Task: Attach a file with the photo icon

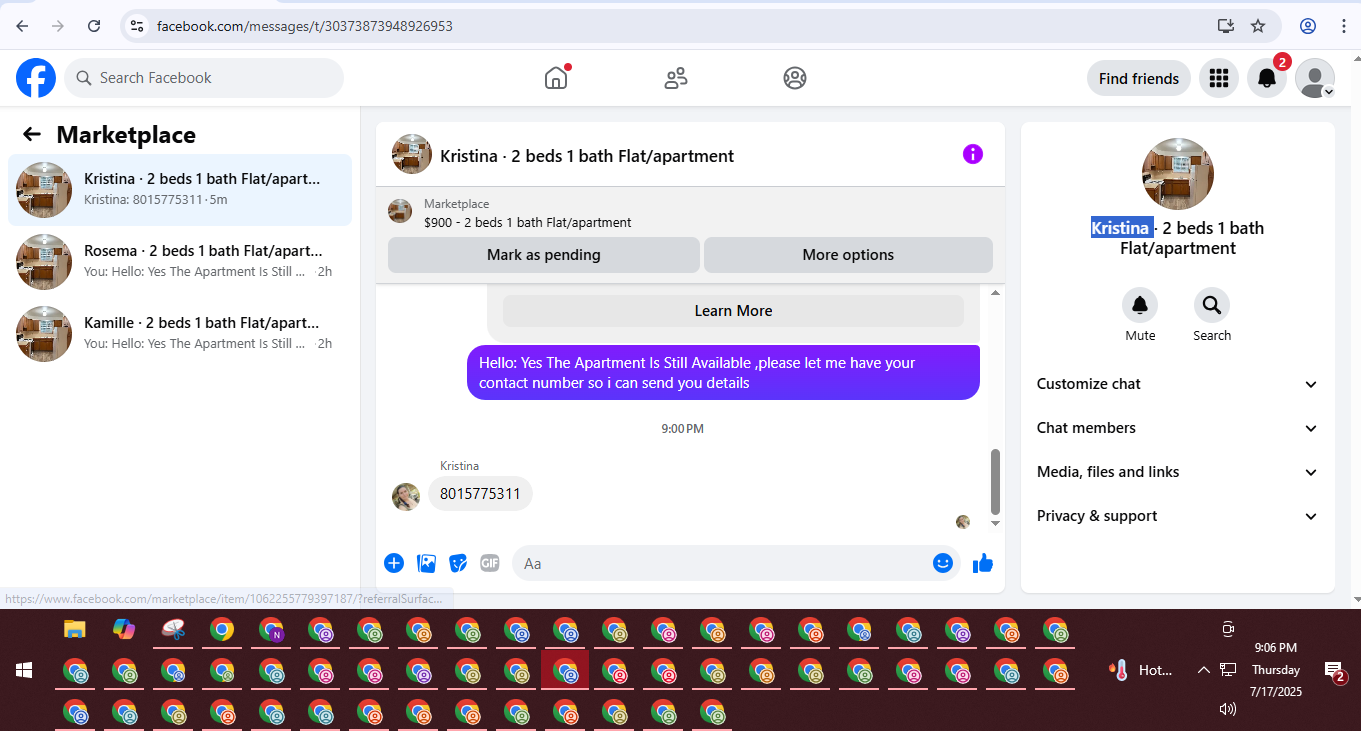Action: pyautogui.click(x=426, y=563)
